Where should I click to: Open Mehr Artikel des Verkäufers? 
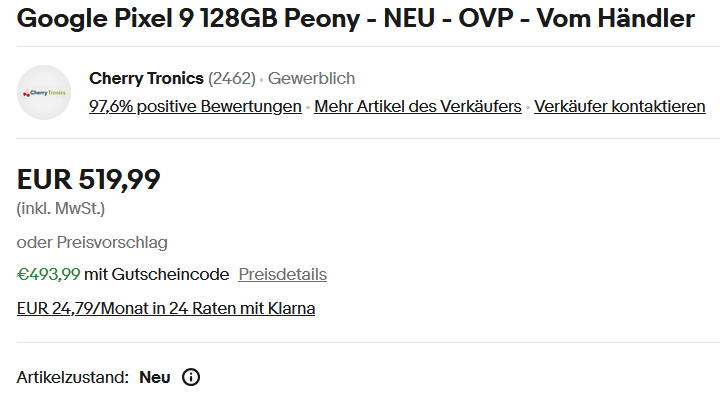(418, 107)
